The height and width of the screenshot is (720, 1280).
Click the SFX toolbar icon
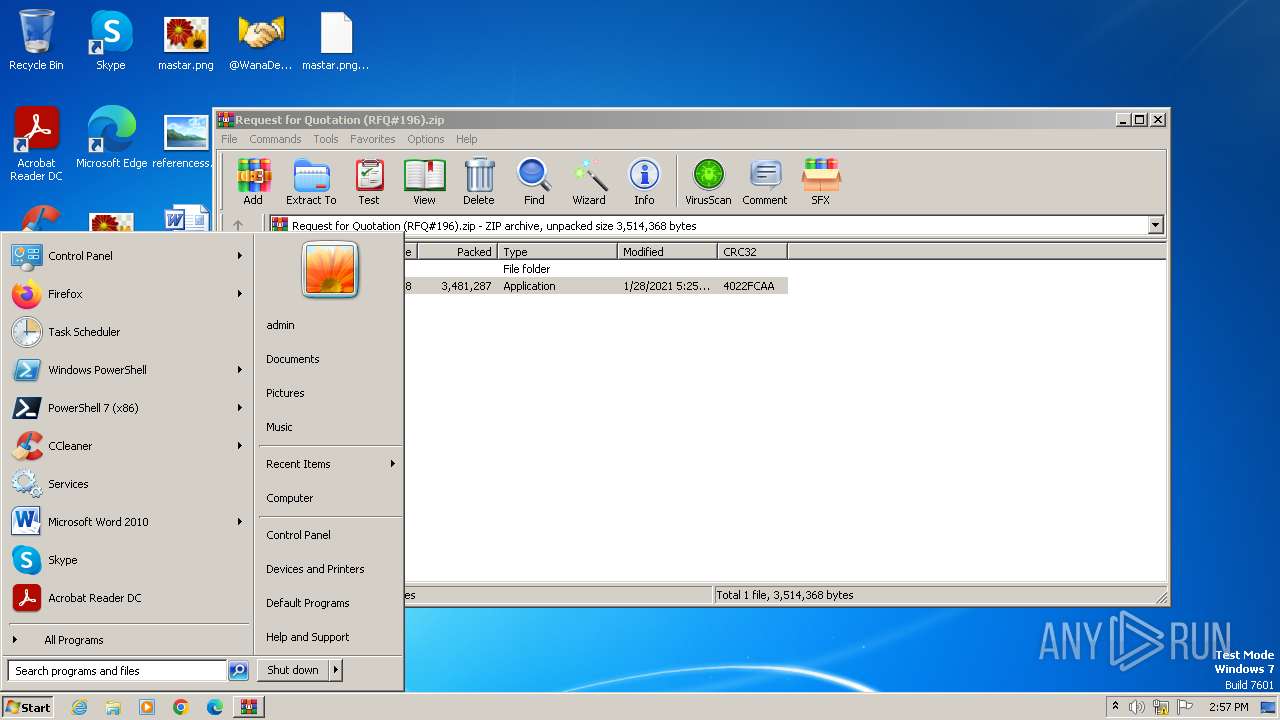tap(821, 181)
